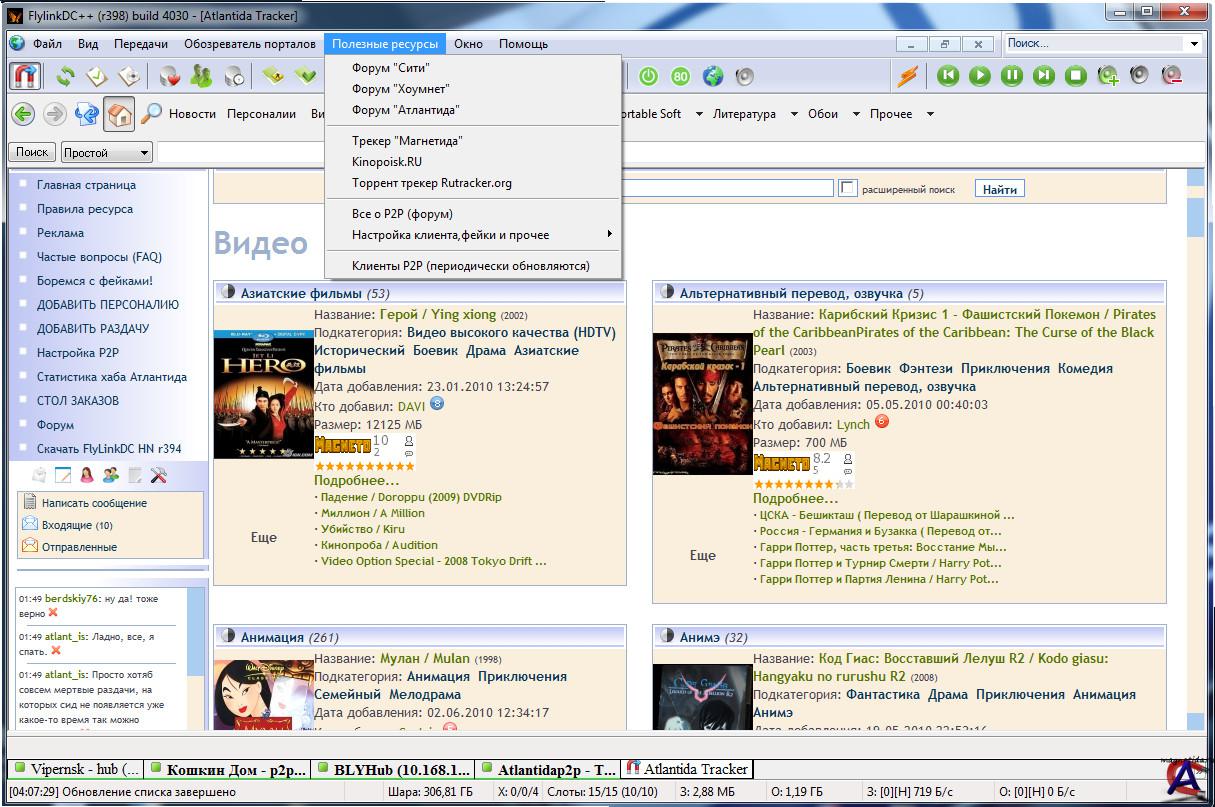Switch to the 'Vipernsk - hub' tab
Viewport: 1215px width, 807px height.
[x=77, y=769]
